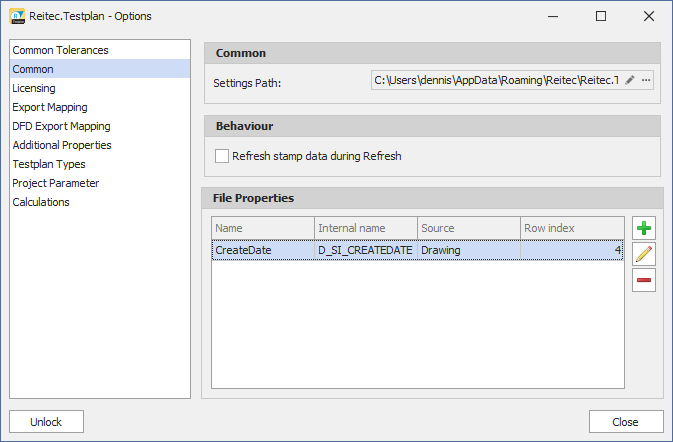673x442 pixels.
Task: Sort by the Internal name column header
Action: (x=365, y=228)
